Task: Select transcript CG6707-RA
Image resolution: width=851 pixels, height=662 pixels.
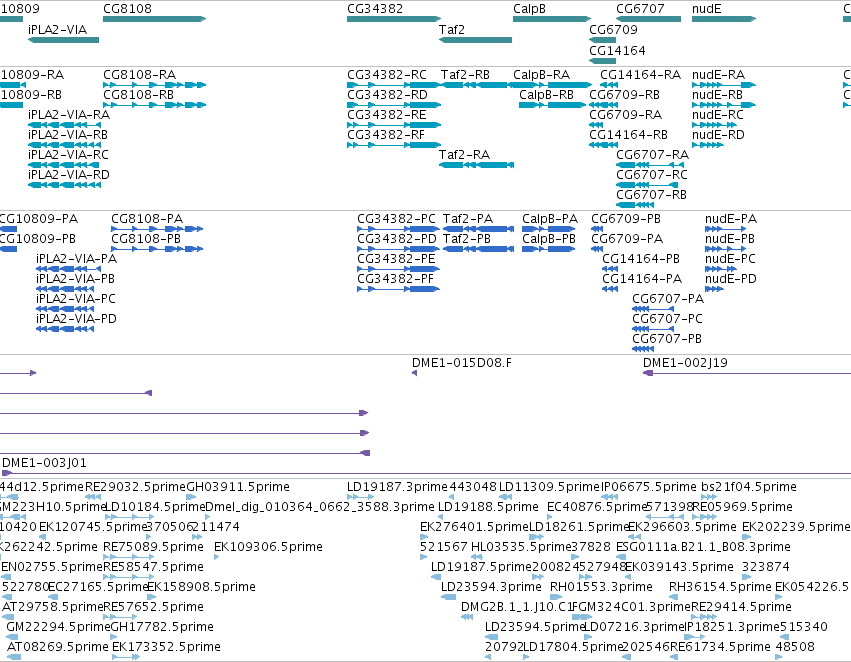Action: 652,155
